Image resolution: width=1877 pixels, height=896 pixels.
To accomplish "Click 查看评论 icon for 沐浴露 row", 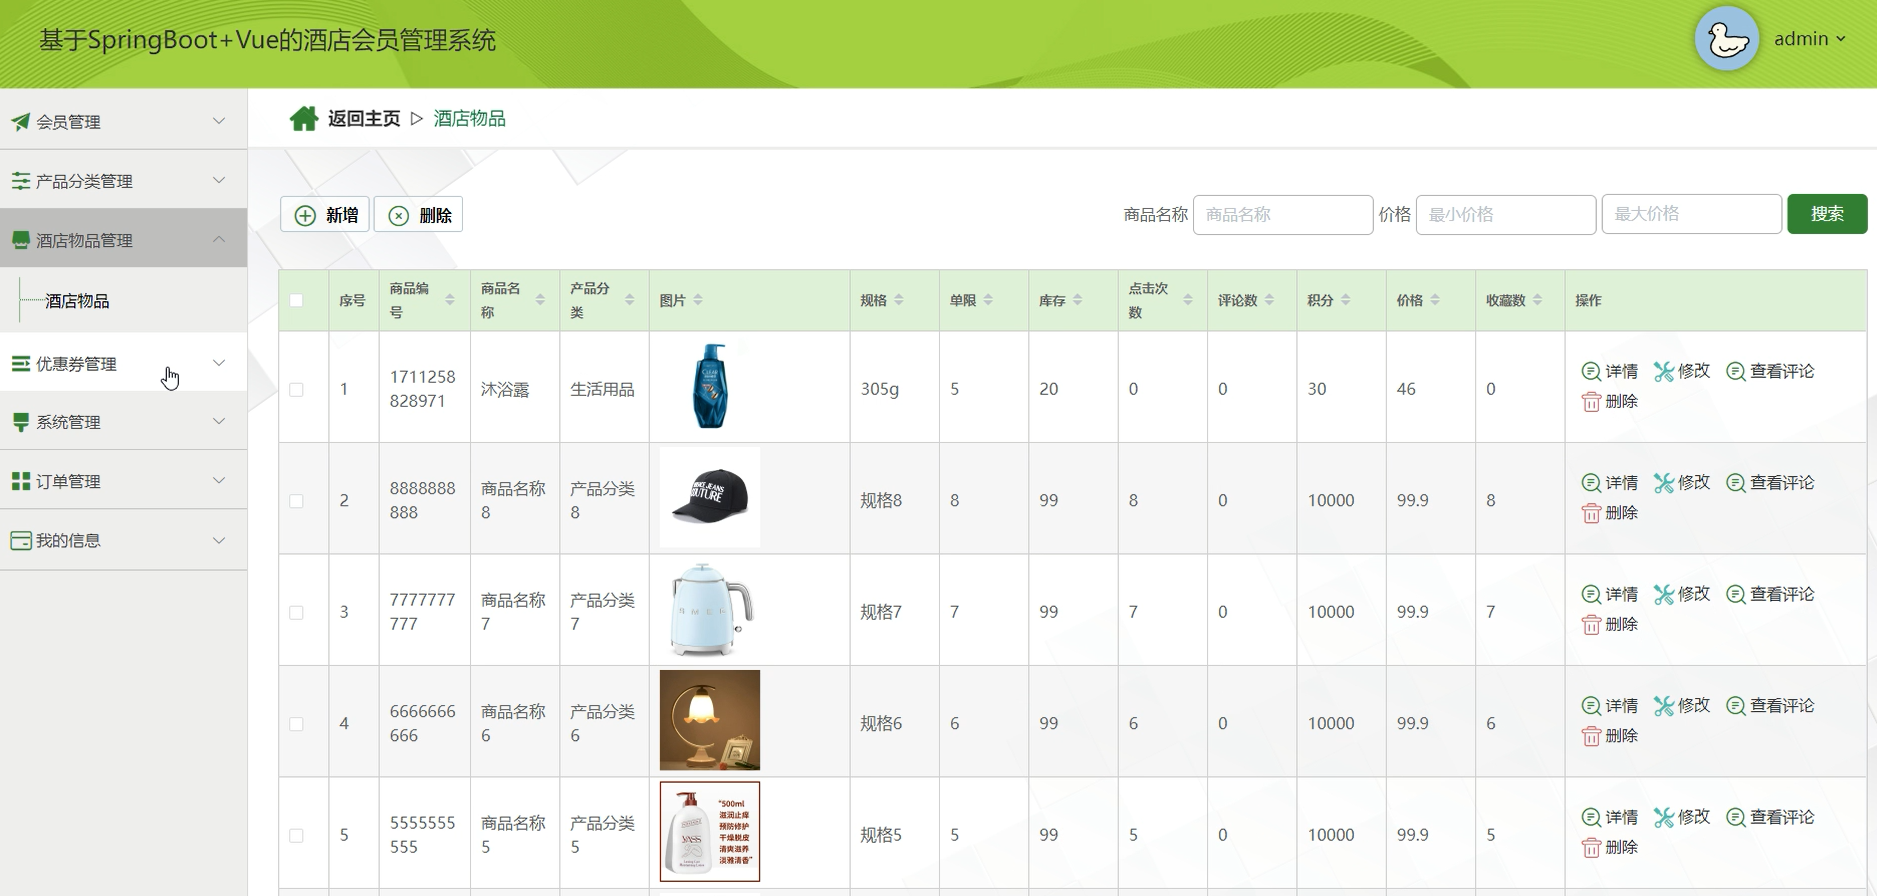I will (1736, 371).
